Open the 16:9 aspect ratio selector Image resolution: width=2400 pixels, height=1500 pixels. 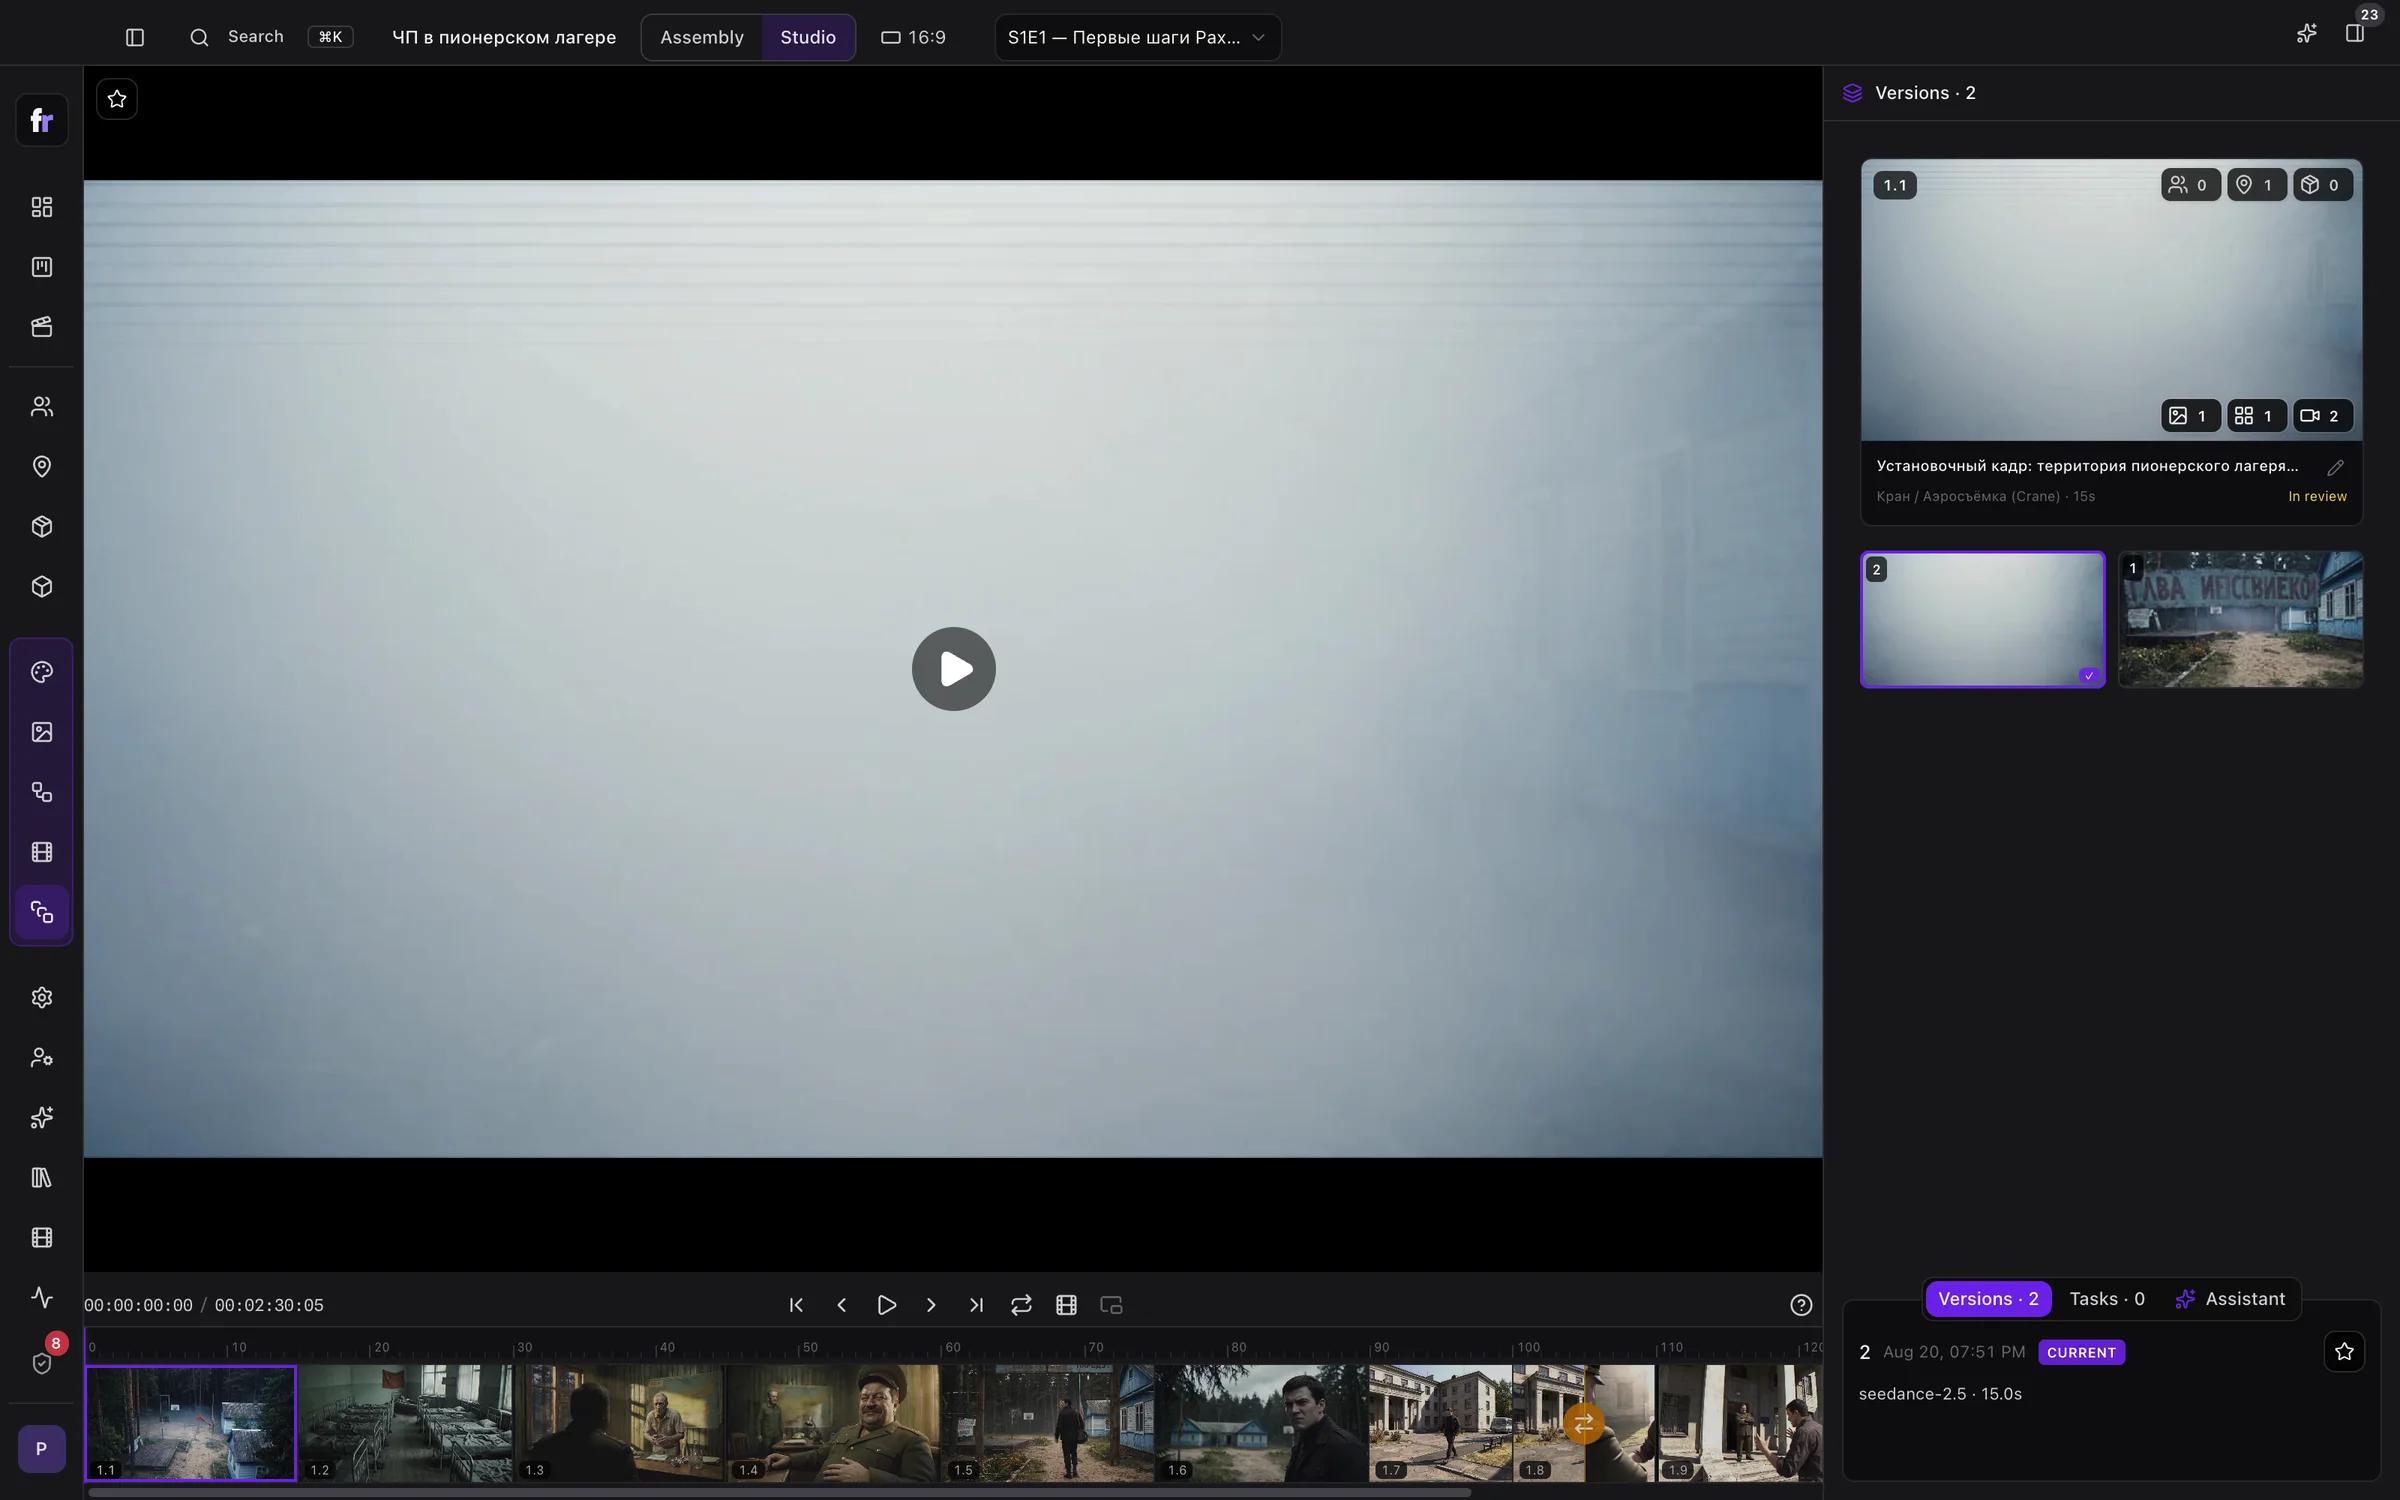coord(913,37)
